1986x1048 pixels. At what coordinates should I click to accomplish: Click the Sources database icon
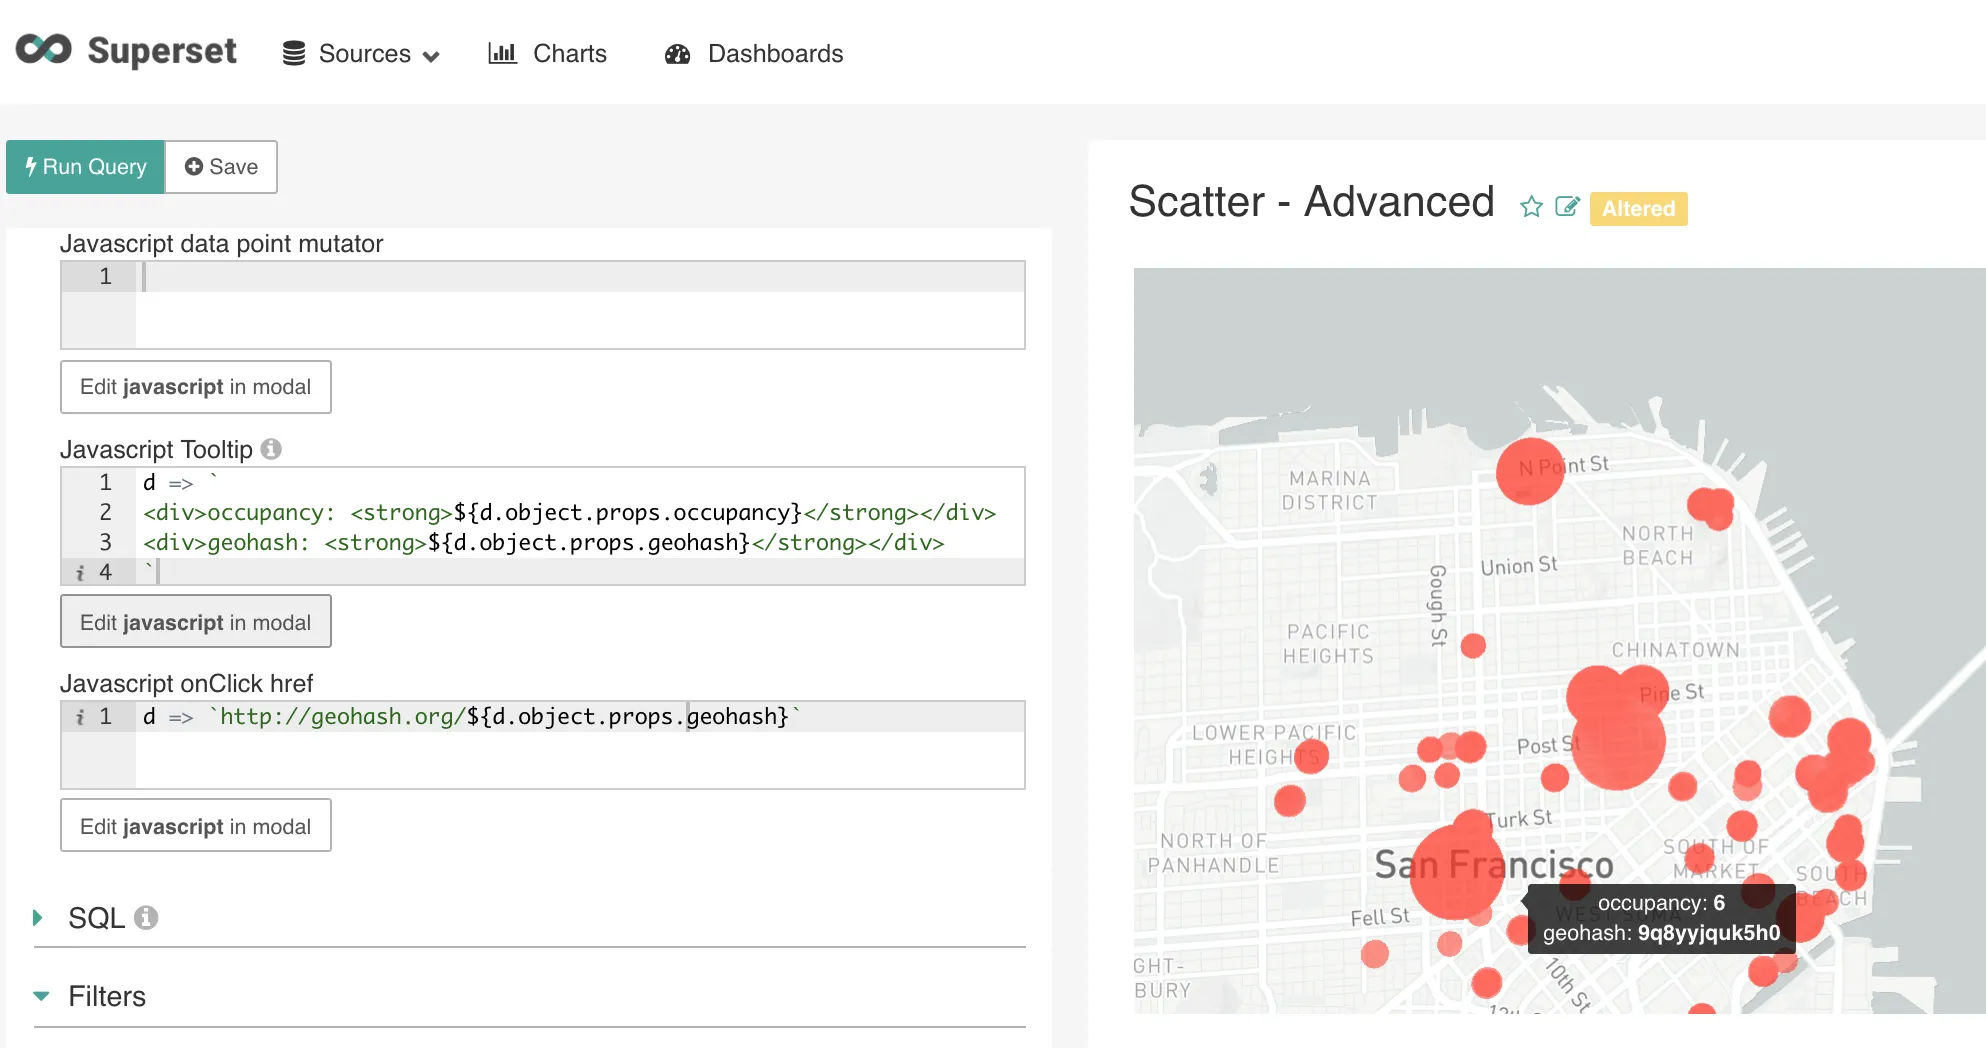point(293,54)
